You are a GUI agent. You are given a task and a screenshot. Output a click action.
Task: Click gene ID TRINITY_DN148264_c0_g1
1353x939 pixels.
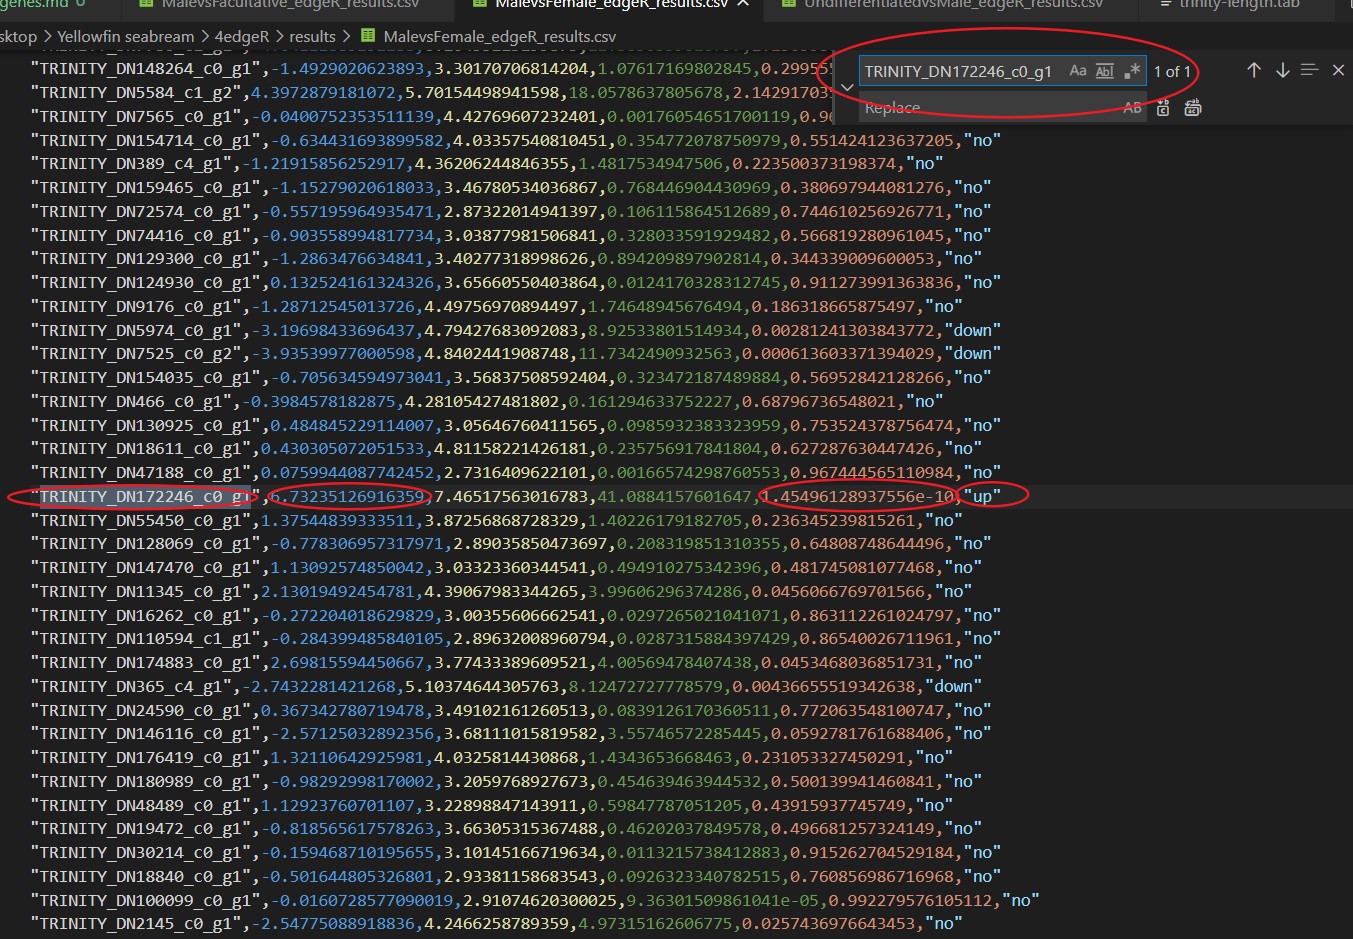145,69
